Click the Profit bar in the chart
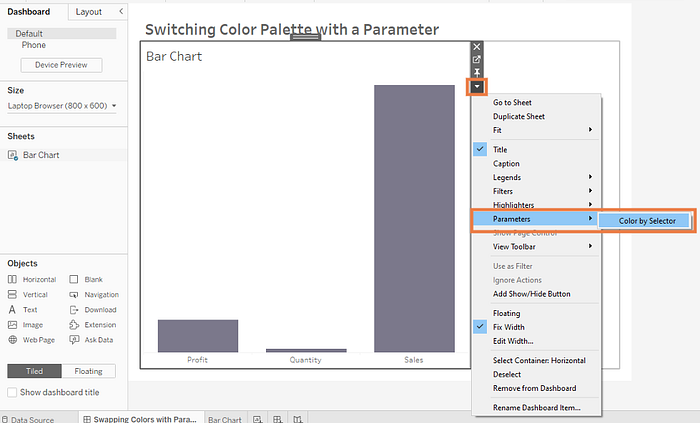The width and height of the screenshot is (700, 423). point(198,336)
